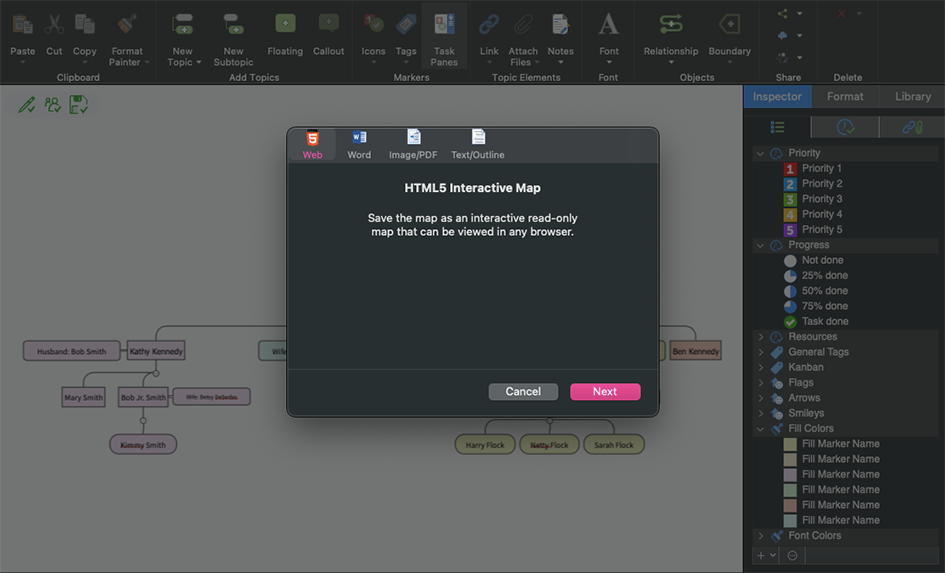
Task: Click the pink Next button
Action: [x=605, y=392]
